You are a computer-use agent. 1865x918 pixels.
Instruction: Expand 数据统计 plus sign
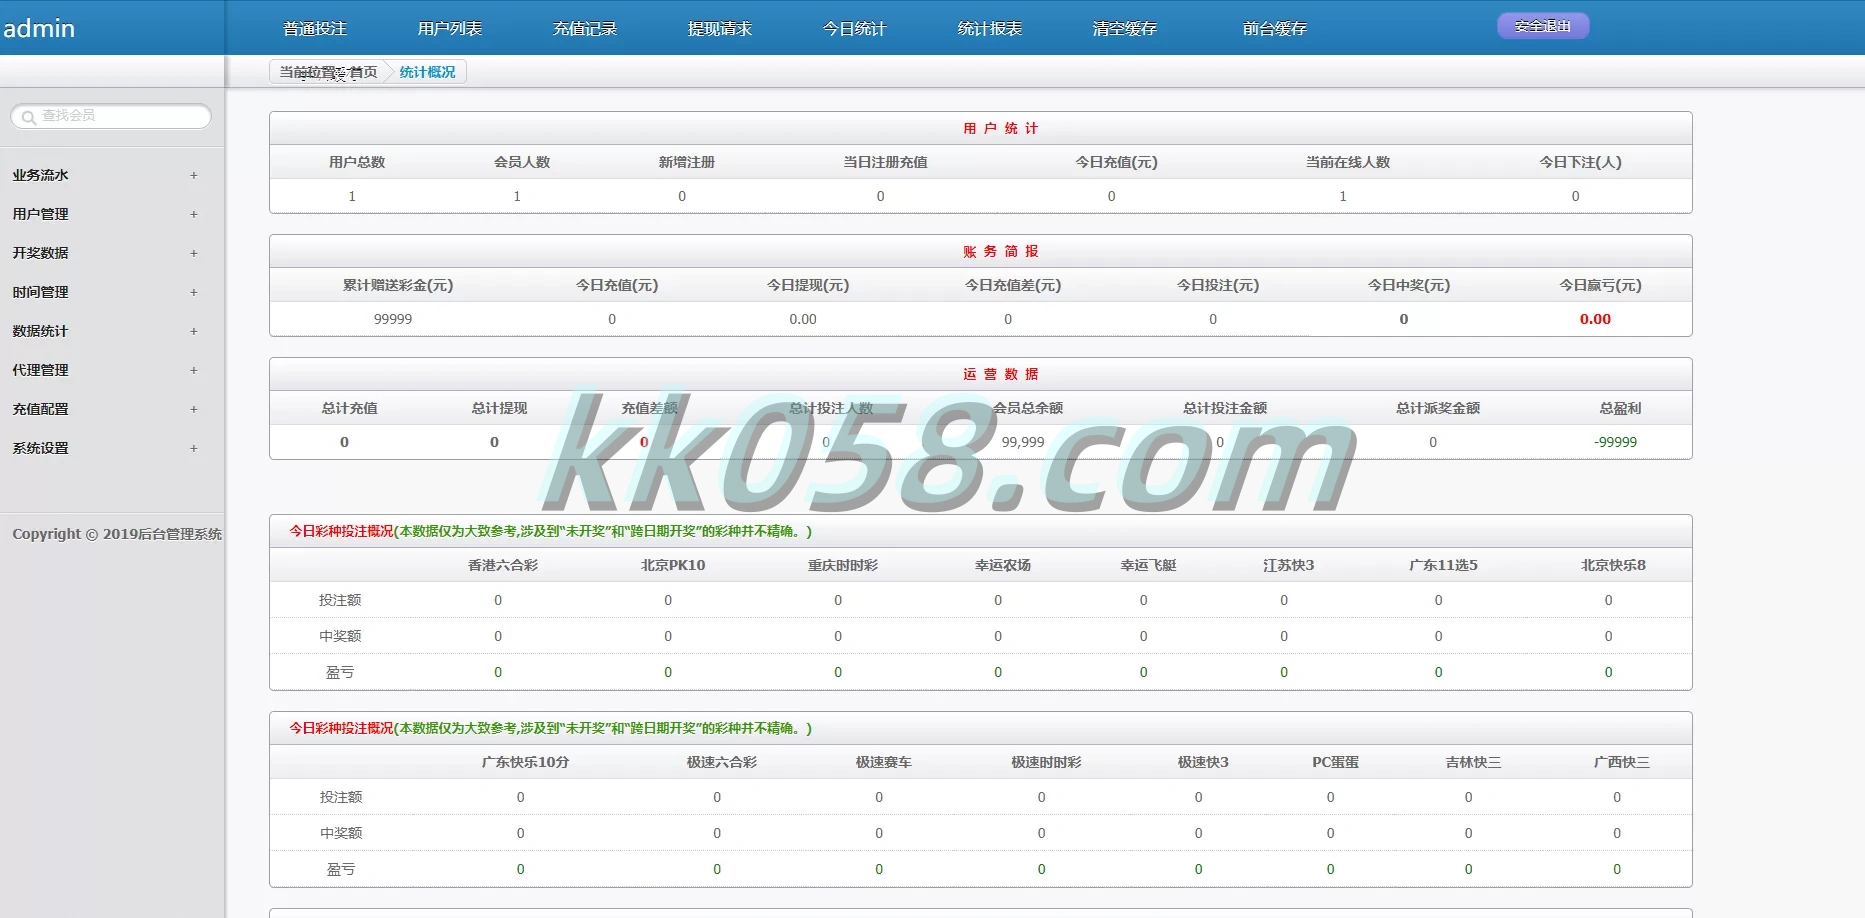click(x=194, y=331)
